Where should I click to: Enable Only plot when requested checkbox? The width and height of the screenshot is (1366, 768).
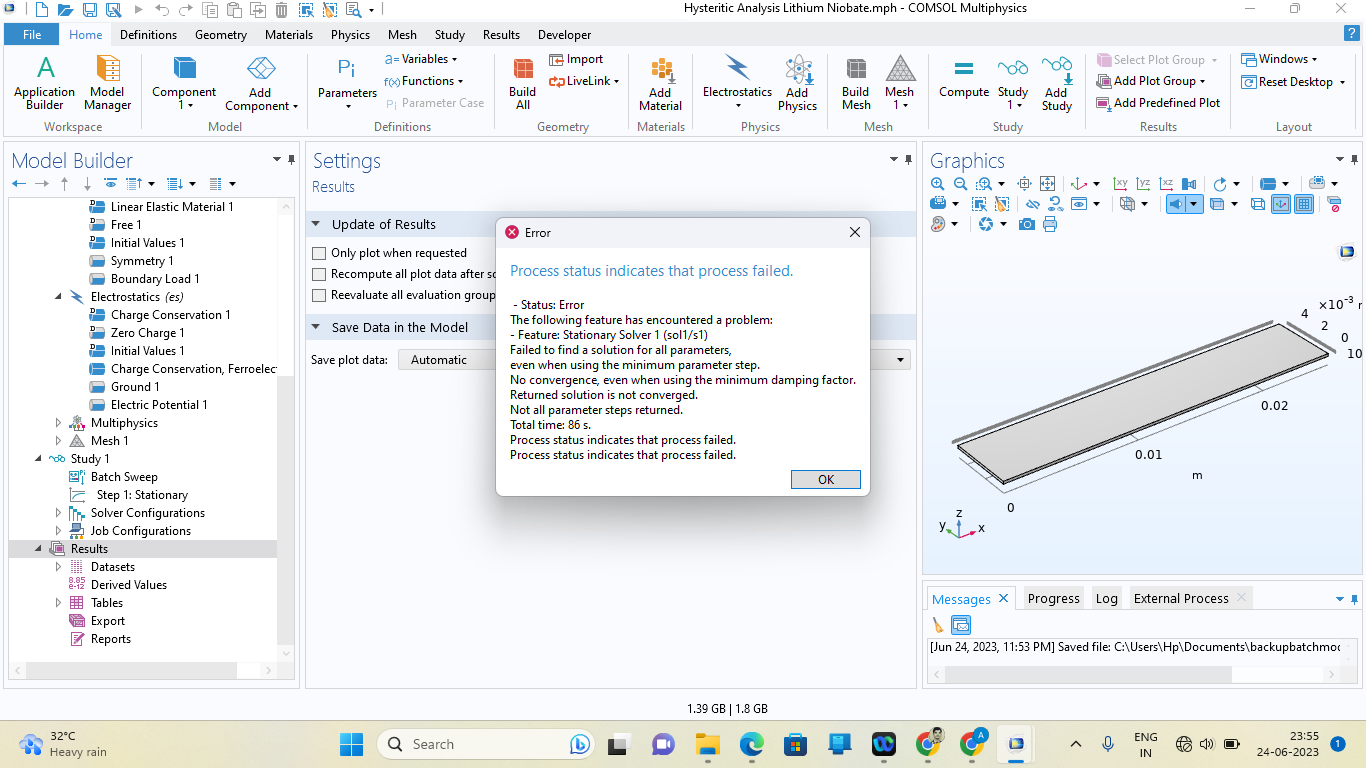(x=320, y=253)
